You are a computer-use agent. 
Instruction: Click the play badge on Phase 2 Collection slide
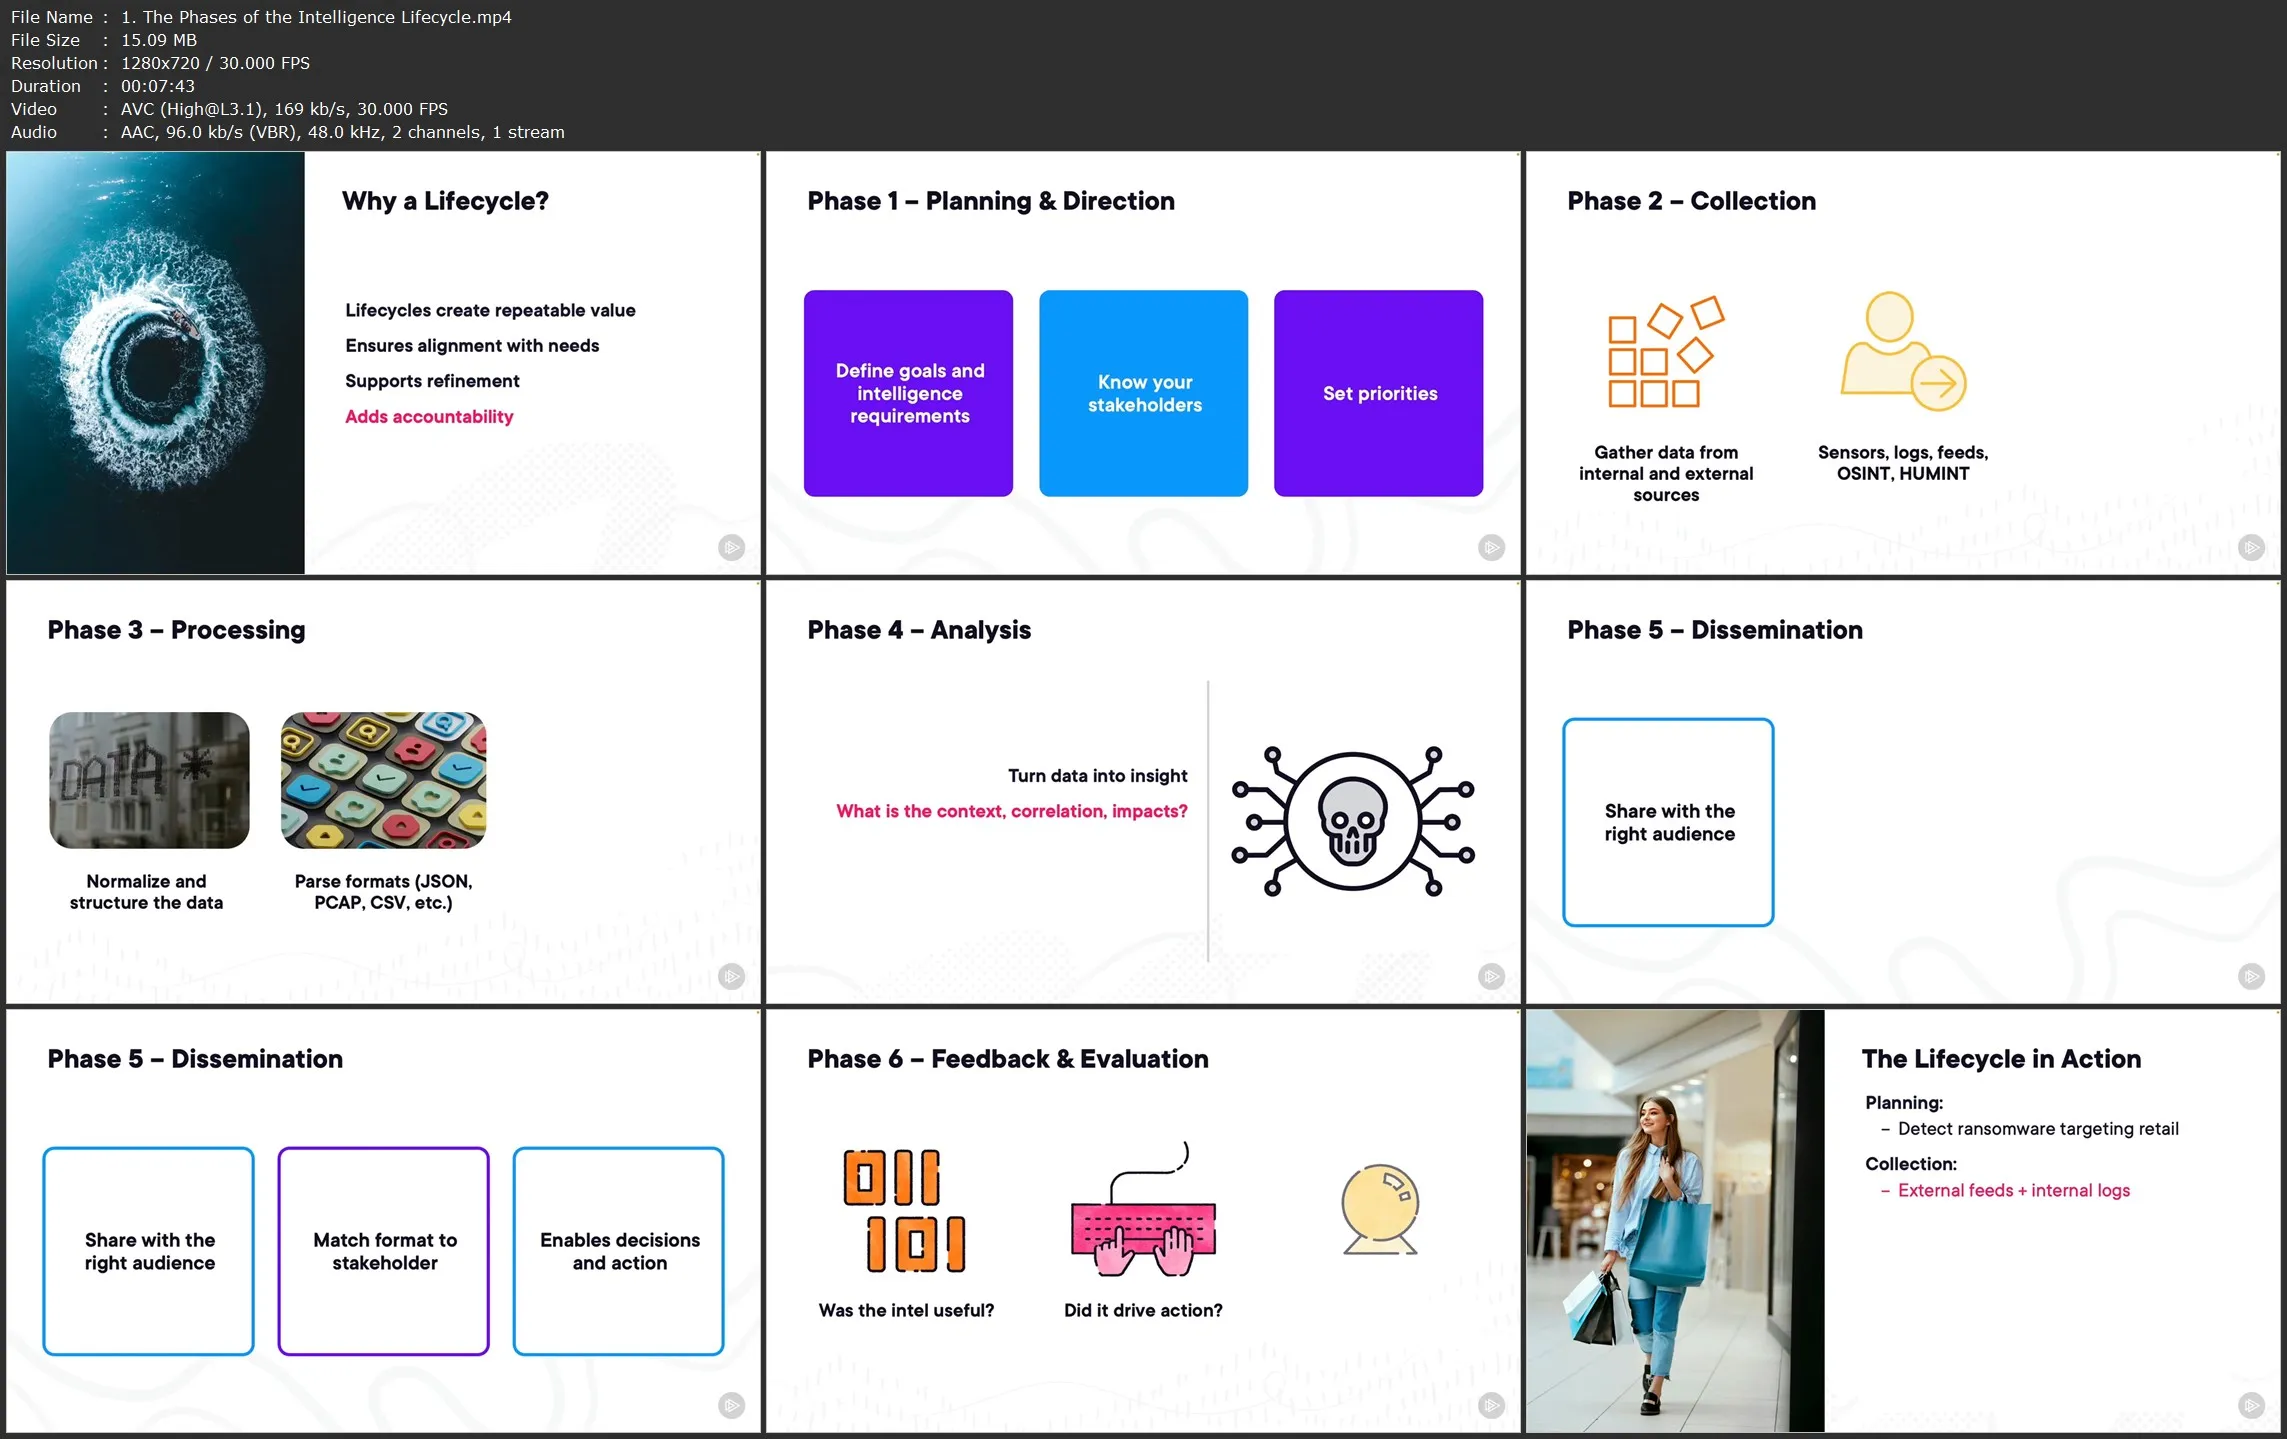pyautogui.click(x=2251, y=547)
